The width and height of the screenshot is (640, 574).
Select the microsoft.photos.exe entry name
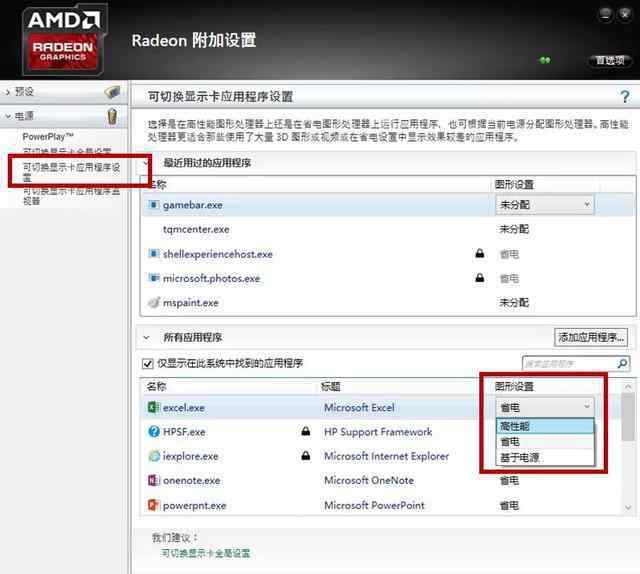tap(211, 278)
